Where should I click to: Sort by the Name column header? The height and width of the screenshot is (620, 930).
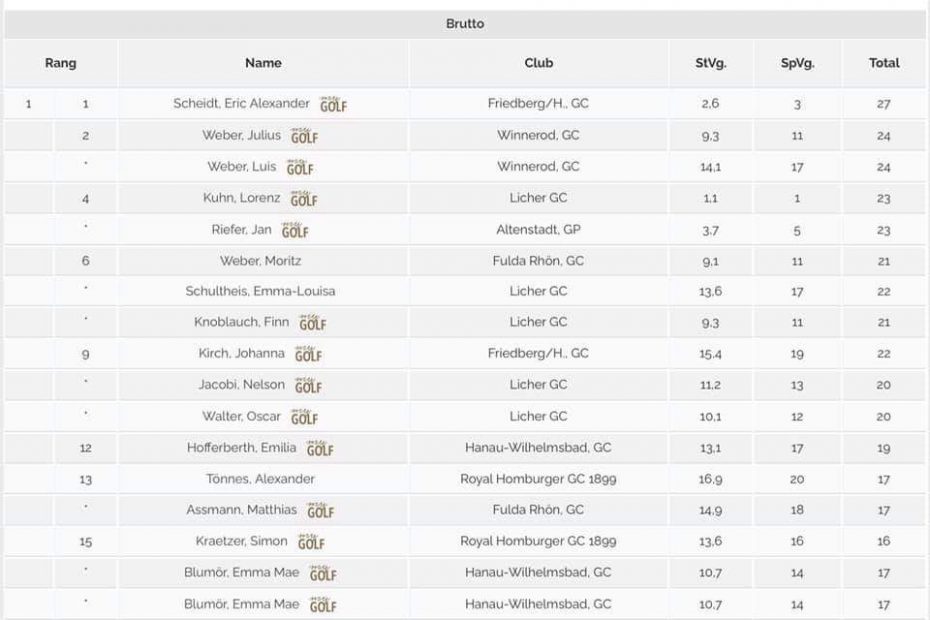pos(263,63)
